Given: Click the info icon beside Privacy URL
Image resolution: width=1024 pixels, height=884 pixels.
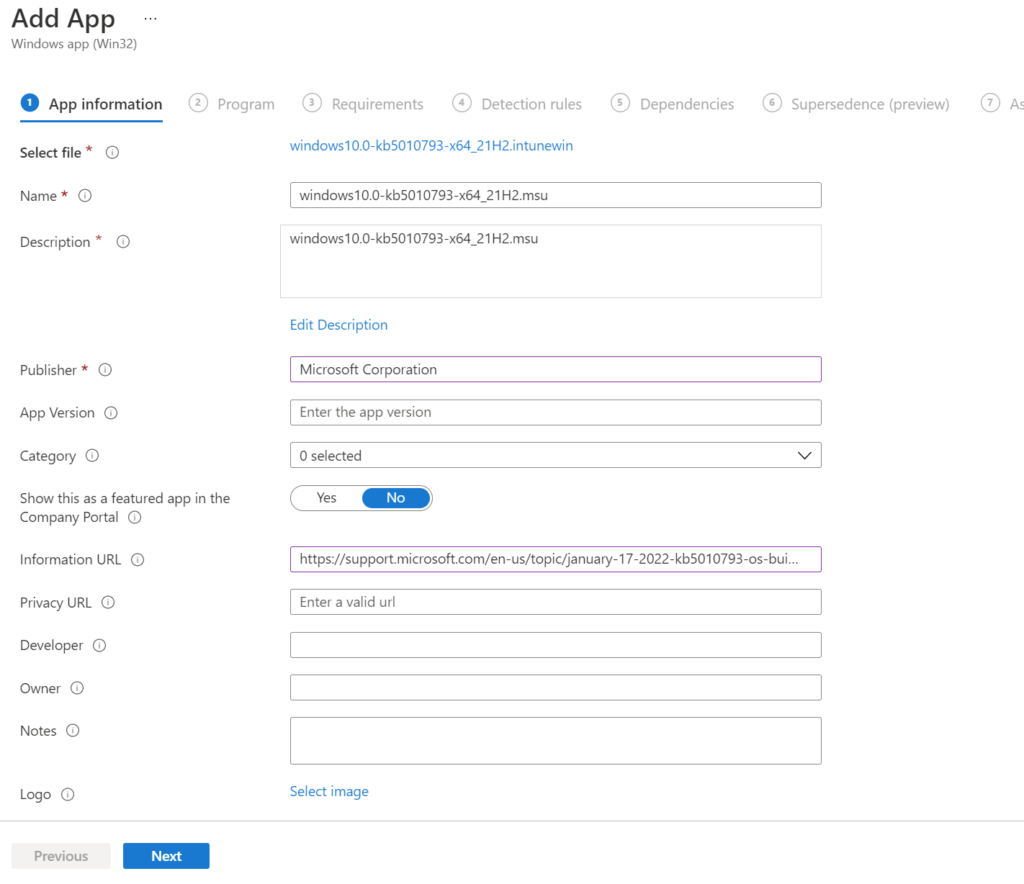Looking at the screenshot, I should click(x=108, y=603).
